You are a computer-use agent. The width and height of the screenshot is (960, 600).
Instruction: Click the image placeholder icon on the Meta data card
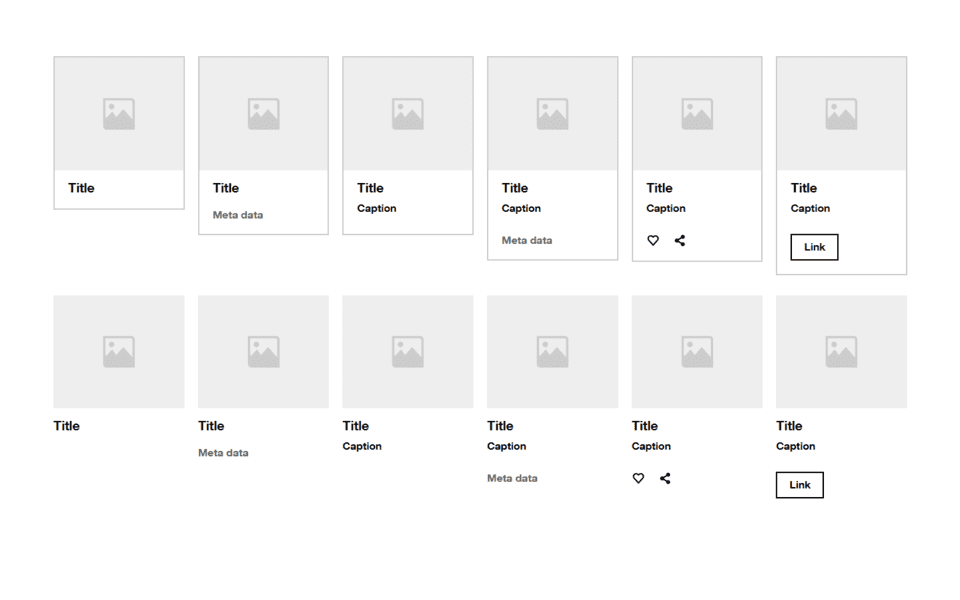pyautogui.click(x=262, y=112)
